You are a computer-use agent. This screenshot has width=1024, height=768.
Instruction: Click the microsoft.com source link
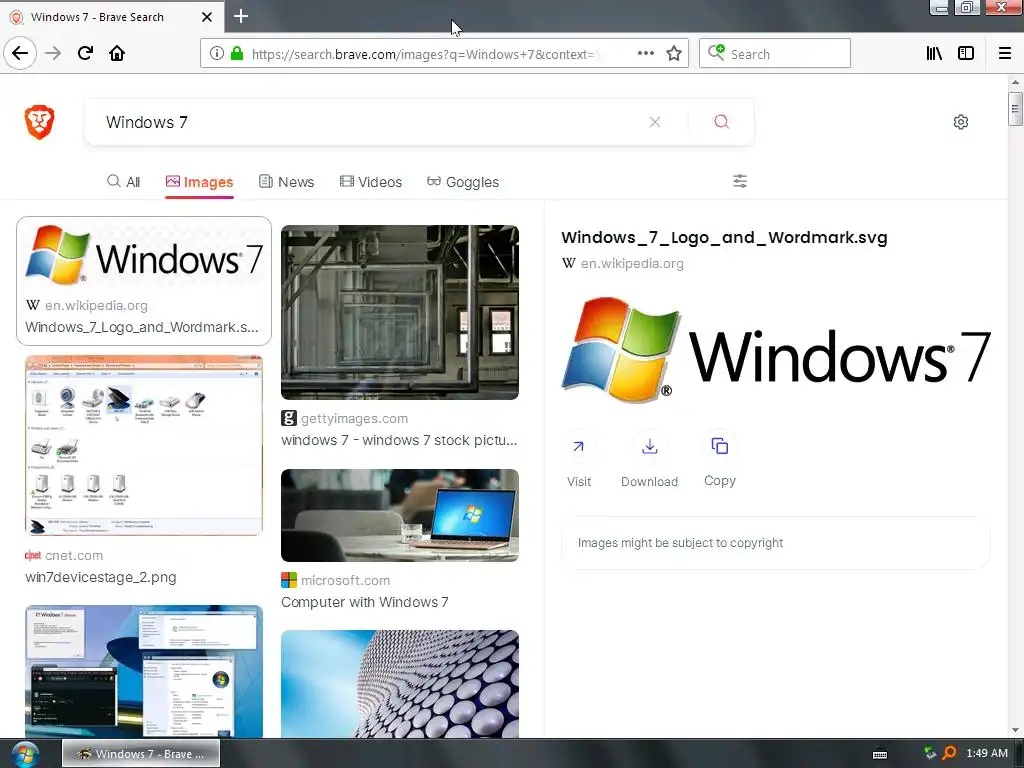pyautogui.click(x=345, y=580)
